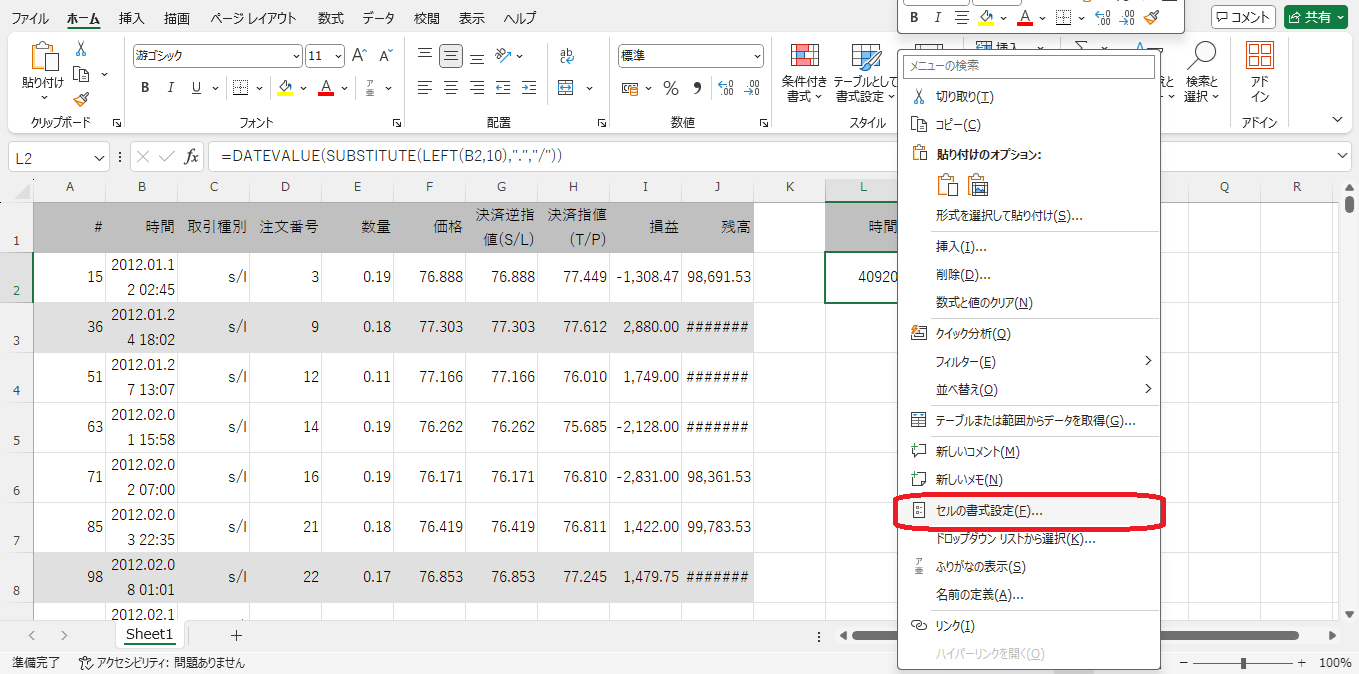This screenshot has width=1359, height=674.
Task: Click the insert function fx icon
Action: click(x=191, y=157)
